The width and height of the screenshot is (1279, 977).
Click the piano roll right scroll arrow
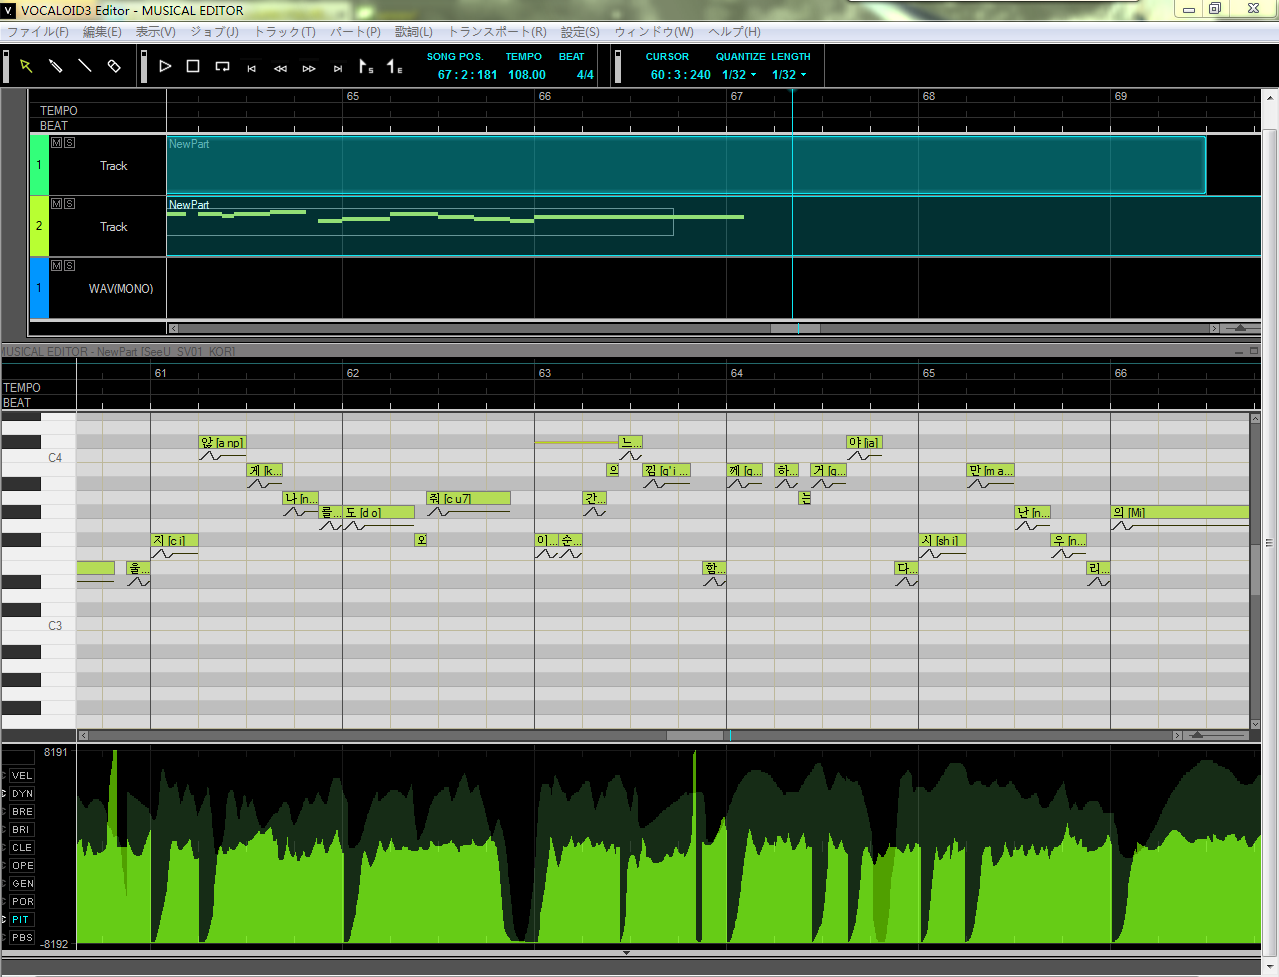pyautogui.click(x=1177, y=735)
